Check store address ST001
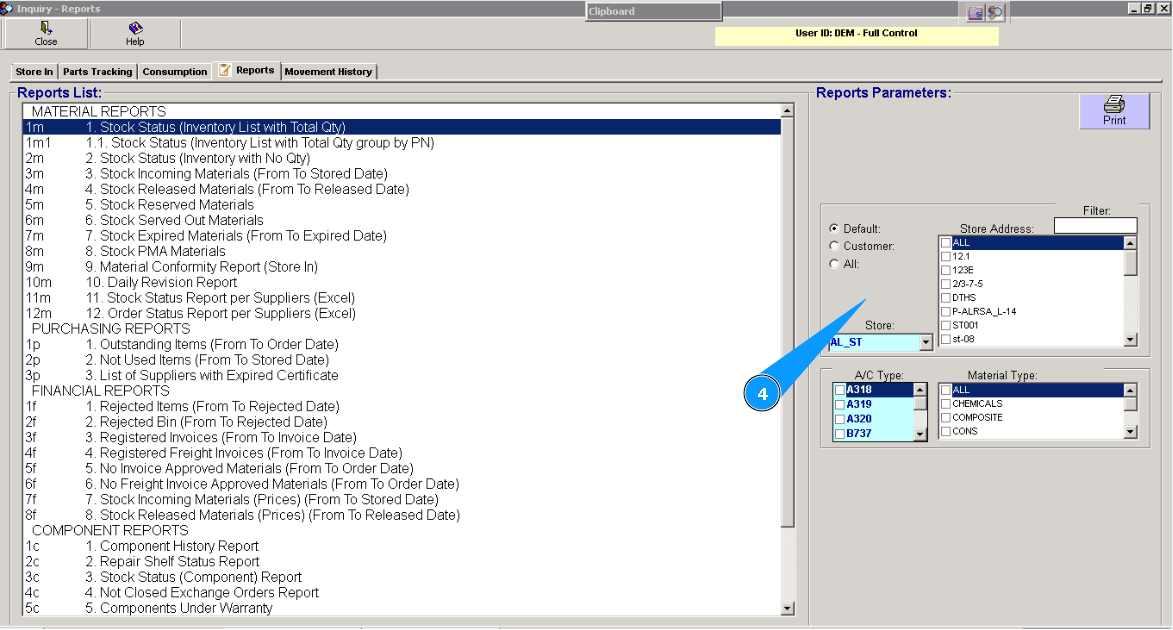Viewport: 1173px width, 630px height. coord(946,325)
